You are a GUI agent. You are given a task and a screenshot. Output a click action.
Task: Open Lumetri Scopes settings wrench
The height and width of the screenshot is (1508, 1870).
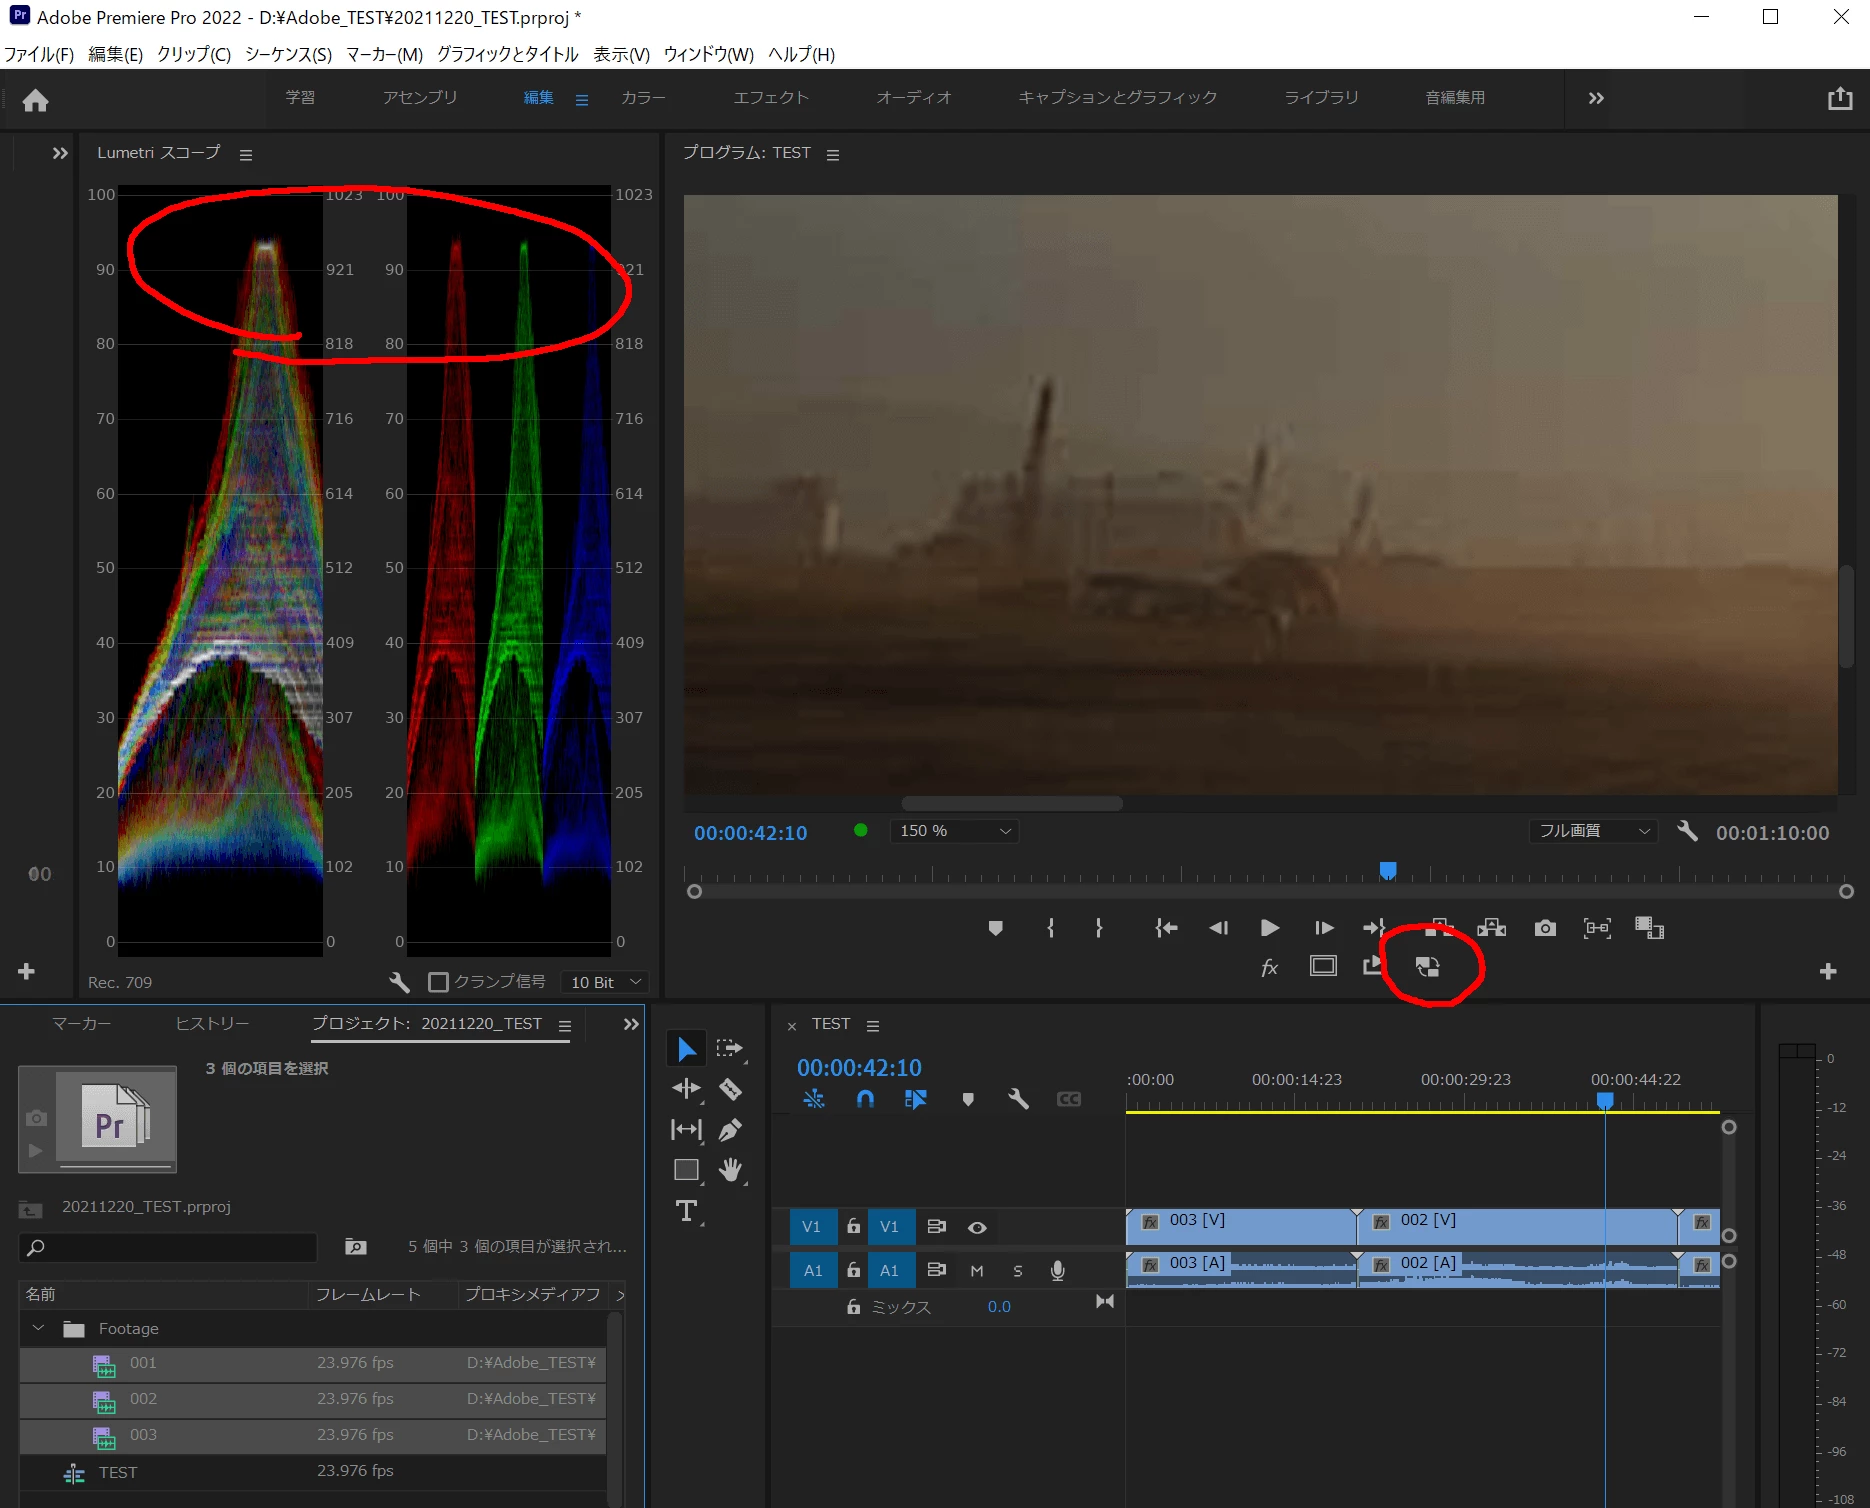pos(399,982)
